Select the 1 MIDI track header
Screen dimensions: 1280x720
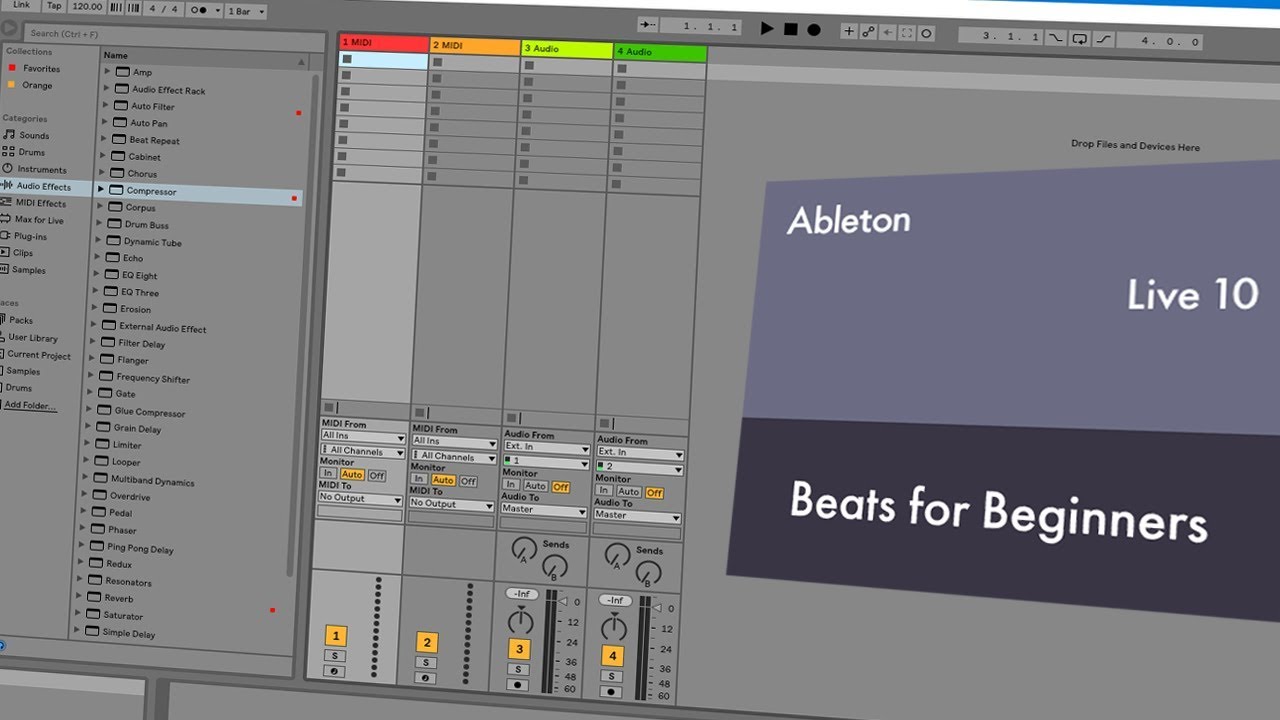384,43
